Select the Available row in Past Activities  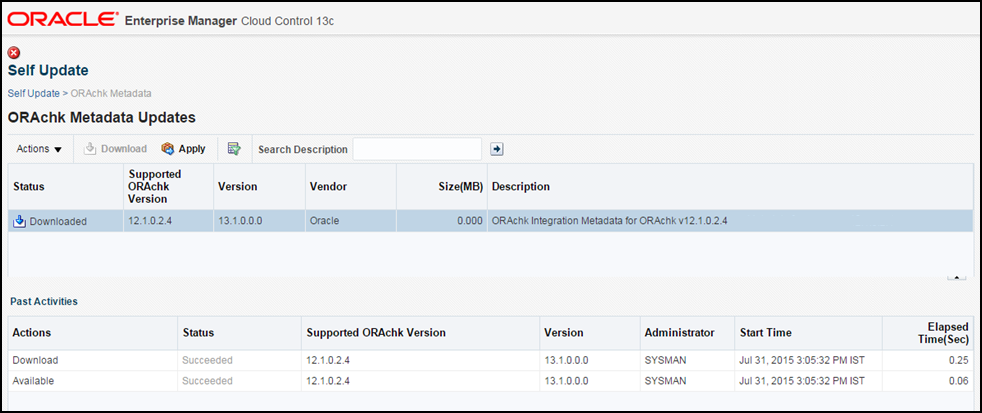(x=490, y=381)
